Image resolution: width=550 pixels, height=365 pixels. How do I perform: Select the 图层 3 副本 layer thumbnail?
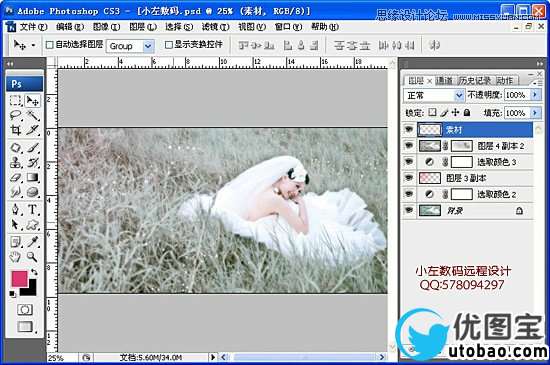(x=430, y=178)
